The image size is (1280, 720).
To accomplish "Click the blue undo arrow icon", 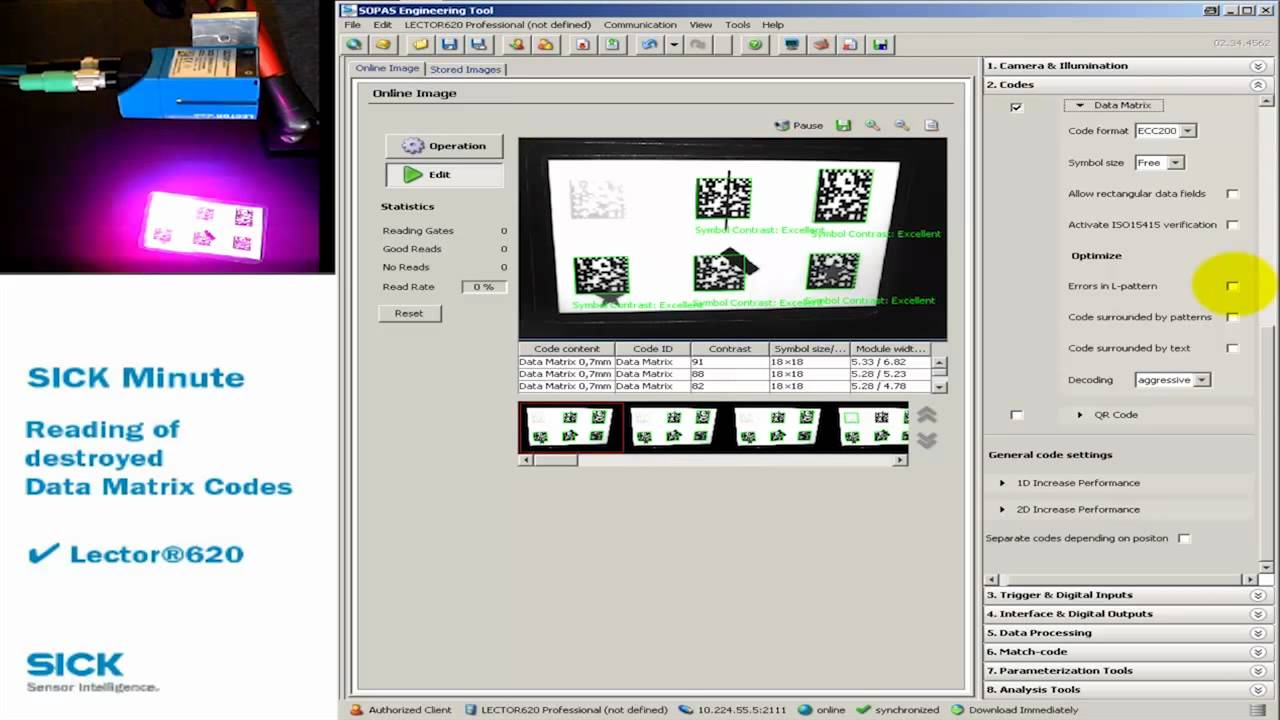I will click(x=650, y=44).
